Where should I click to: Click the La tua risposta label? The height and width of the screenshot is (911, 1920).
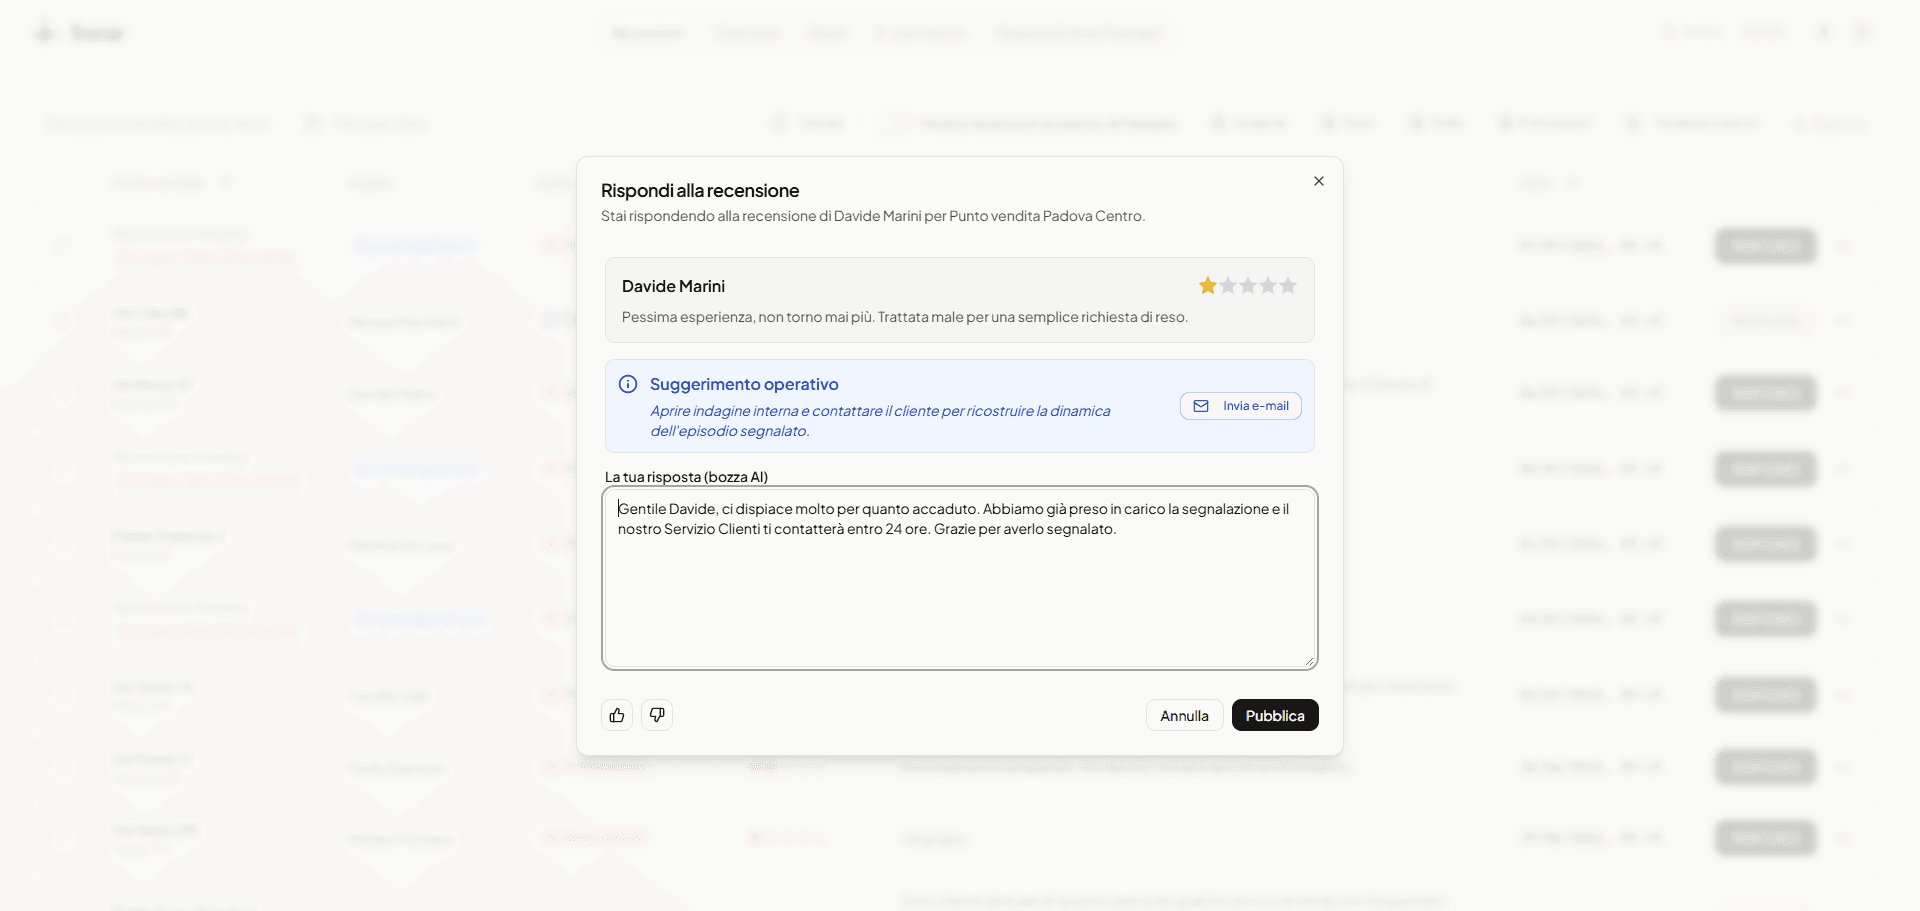[686, 477]
